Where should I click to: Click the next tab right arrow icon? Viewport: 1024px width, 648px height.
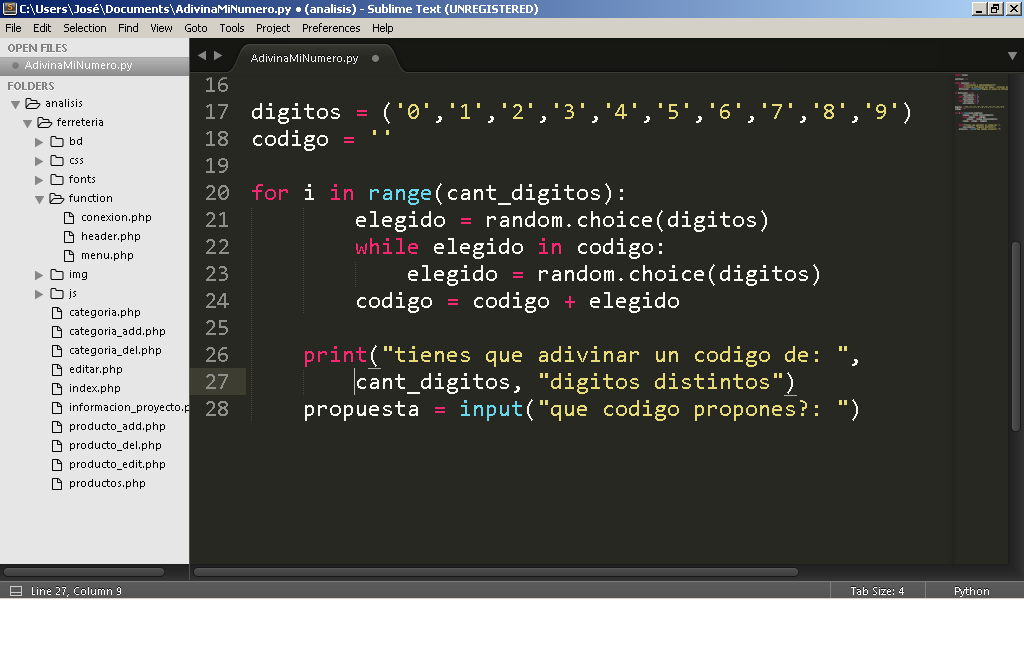pos(218,56)
